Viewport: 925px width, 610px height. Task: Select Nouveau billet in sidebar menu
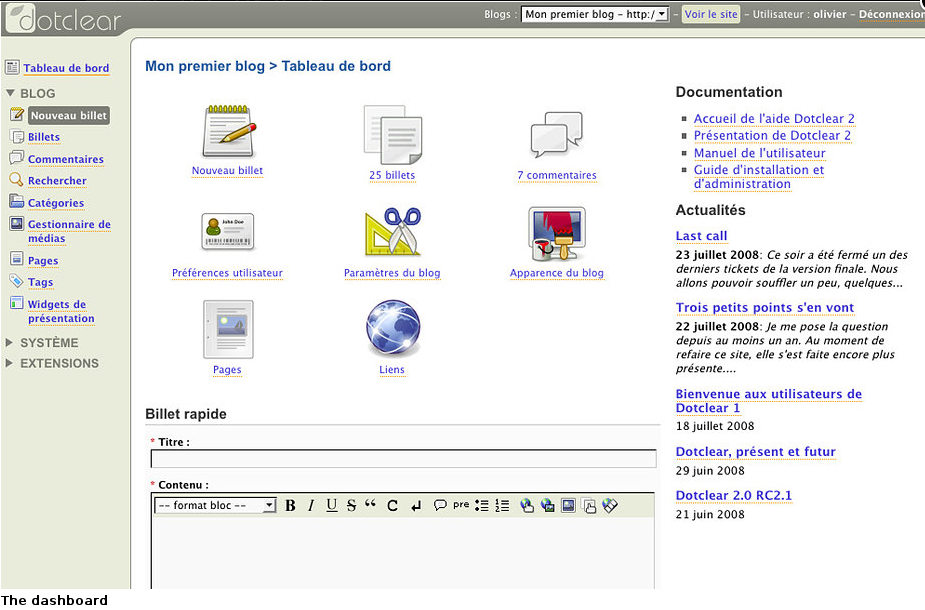click(x=69, y=116)
